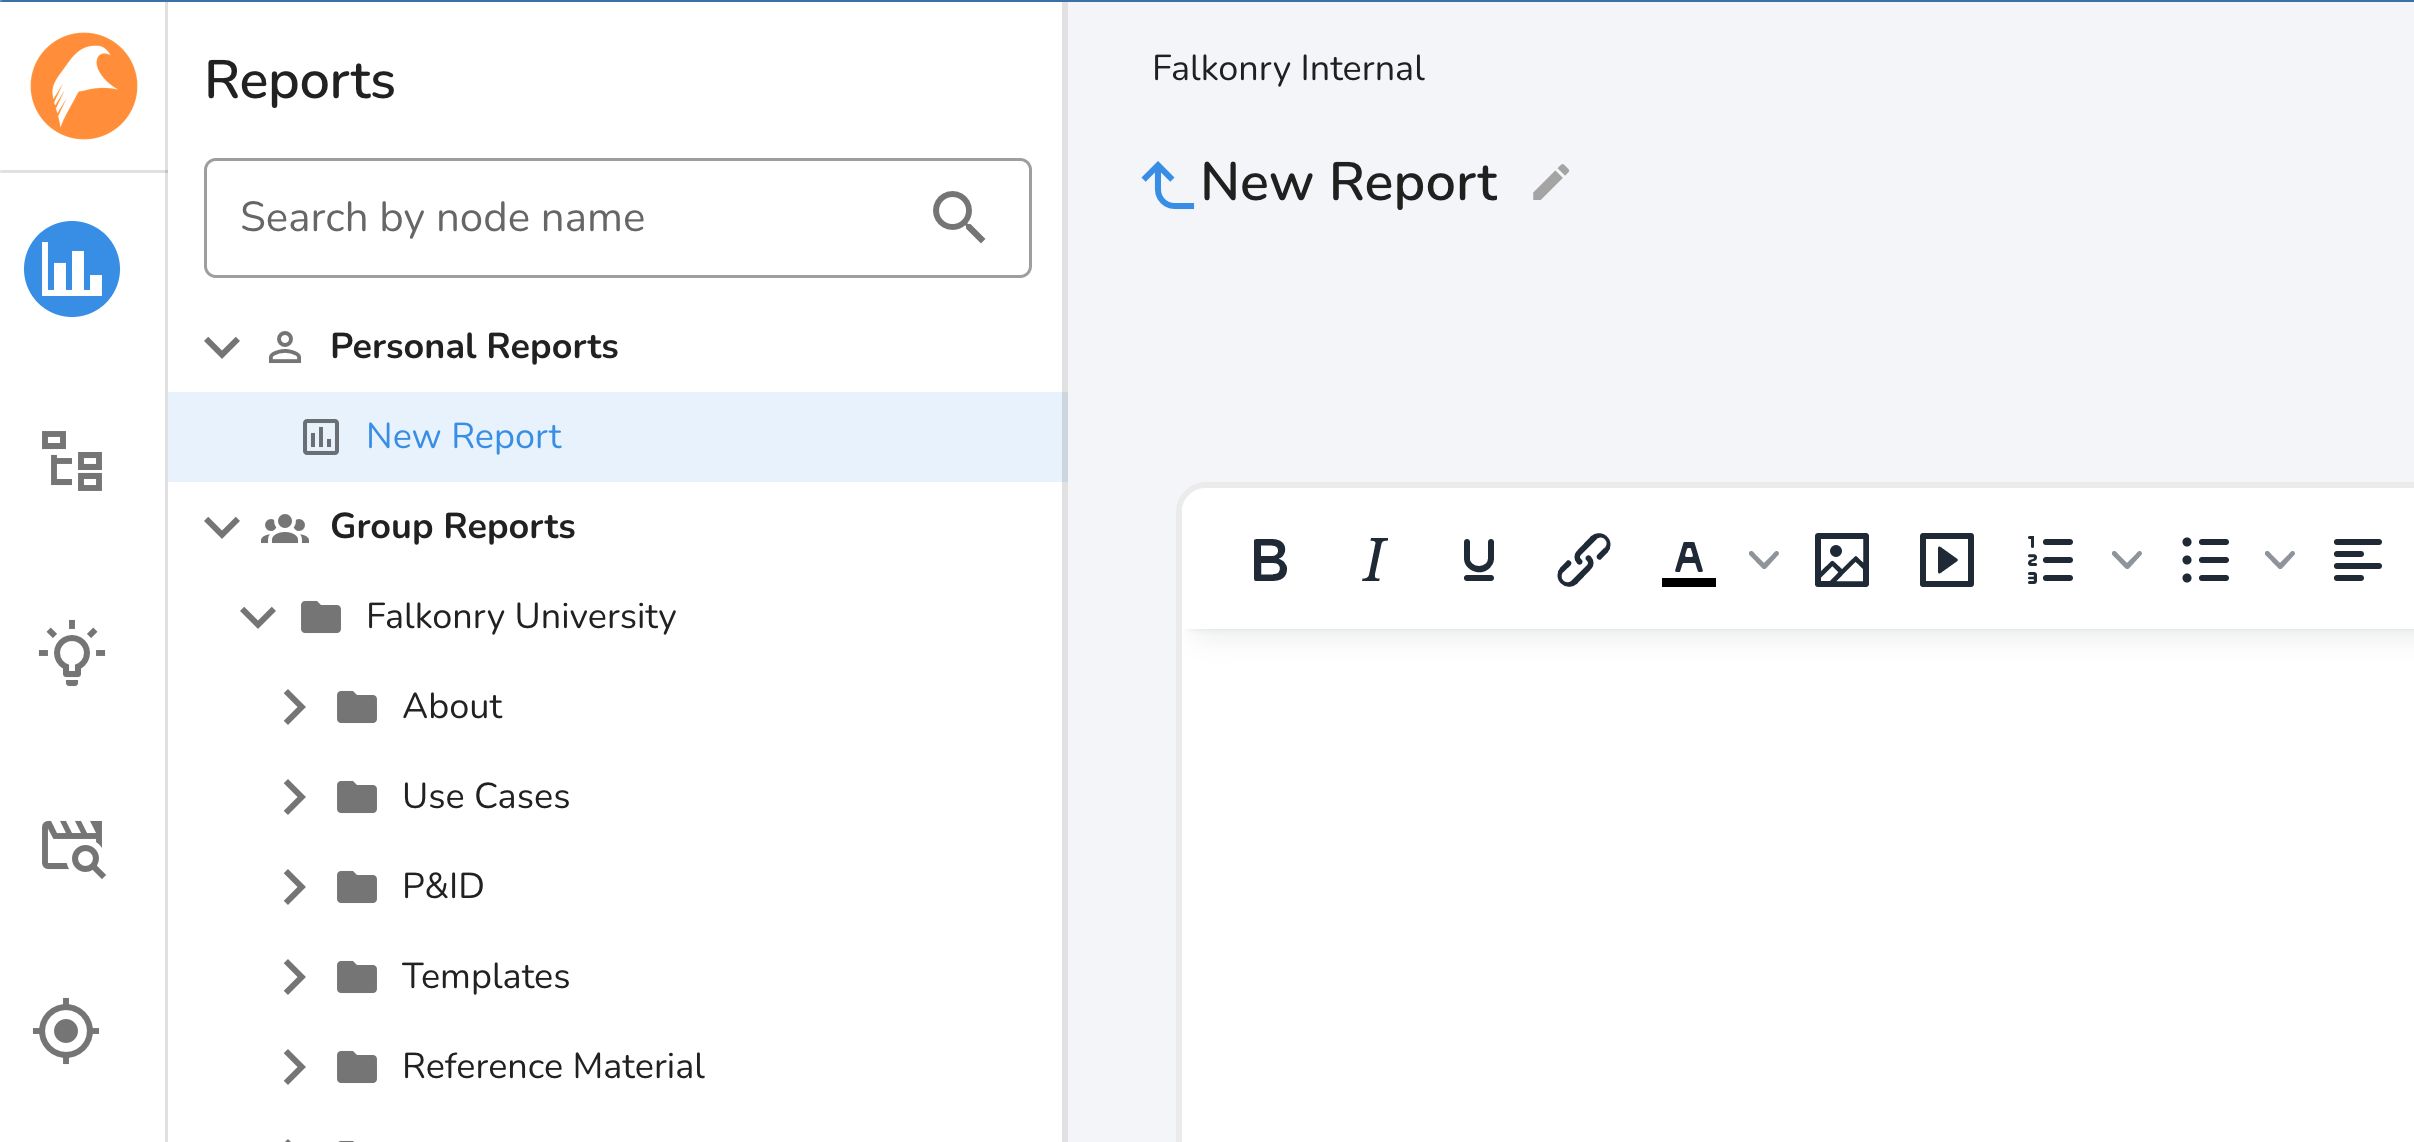
Task: Open the Reports bar chart sidebar icon
Action: 72,269
